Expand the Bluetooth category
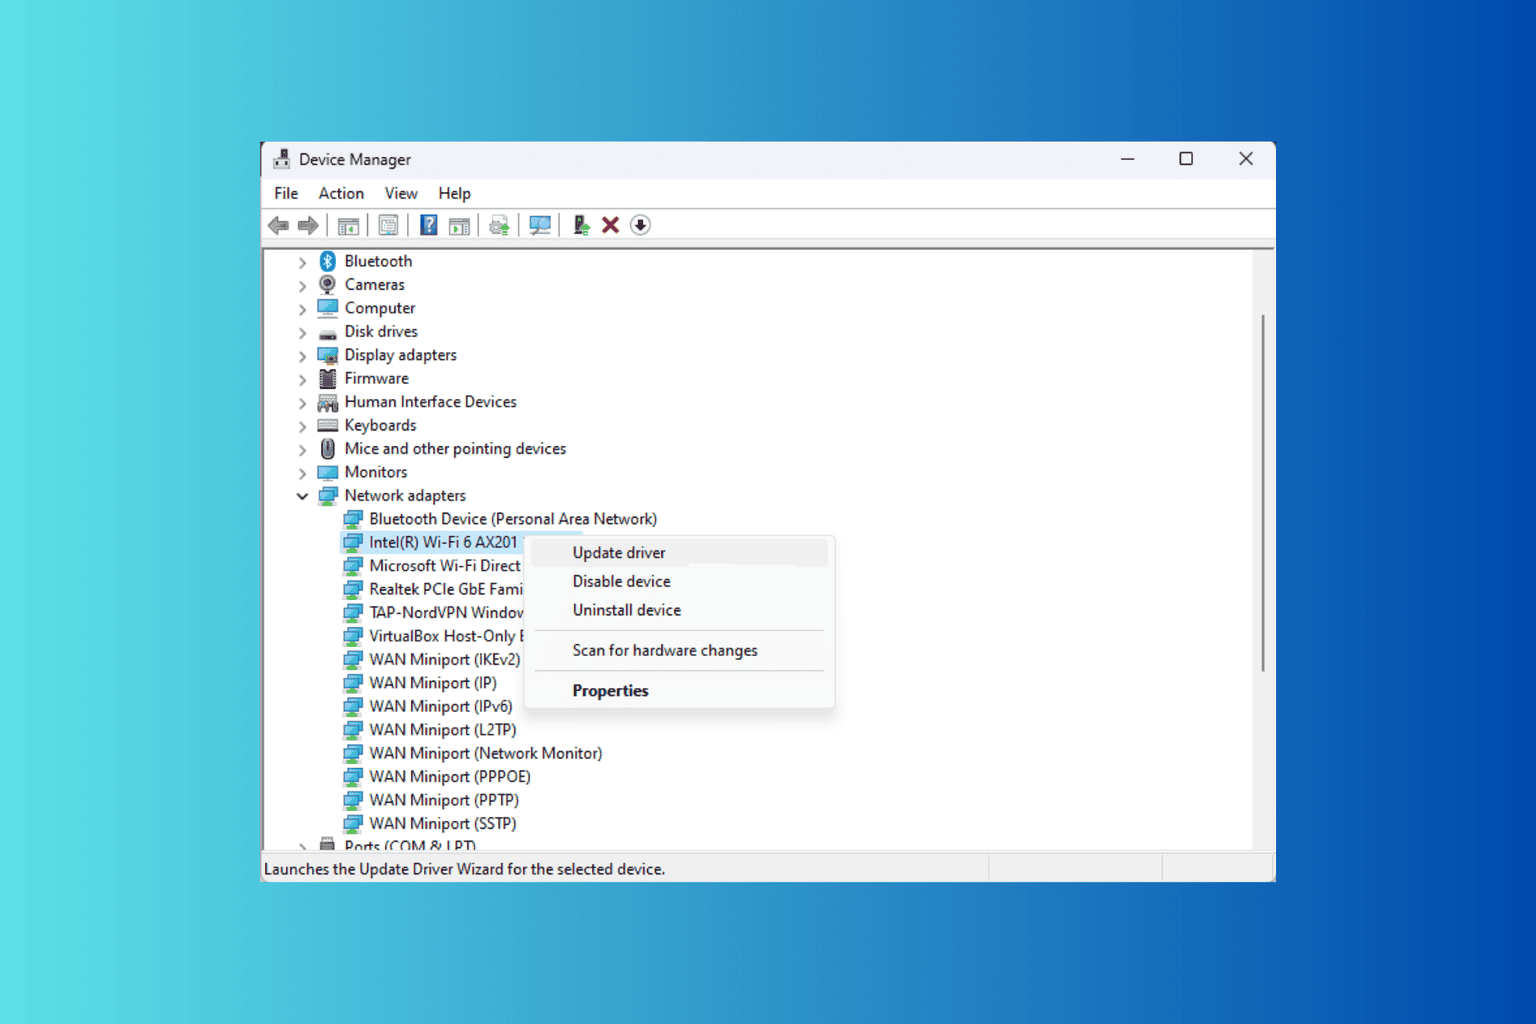The width and height of the screenshot is (1536, 1024). pos(302,262)
